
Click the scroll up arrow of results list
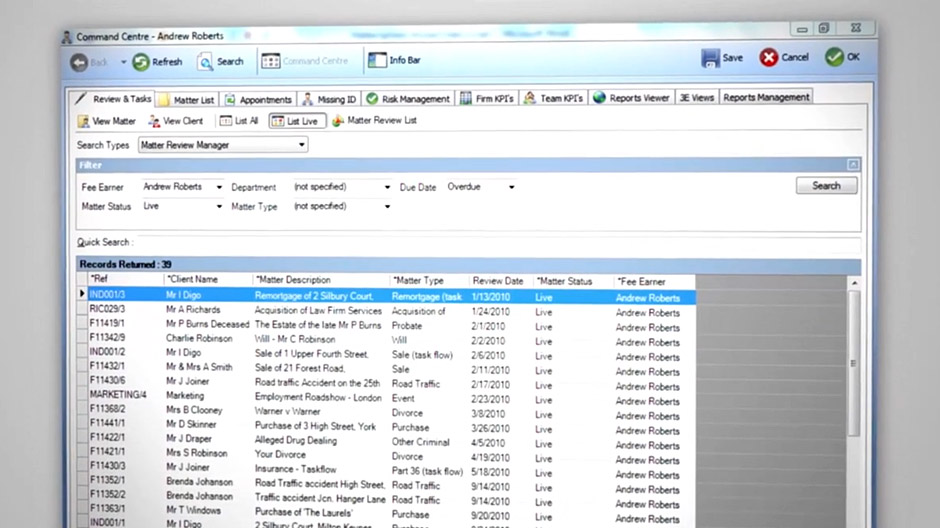pyautogui.click(x=854, y=283)
